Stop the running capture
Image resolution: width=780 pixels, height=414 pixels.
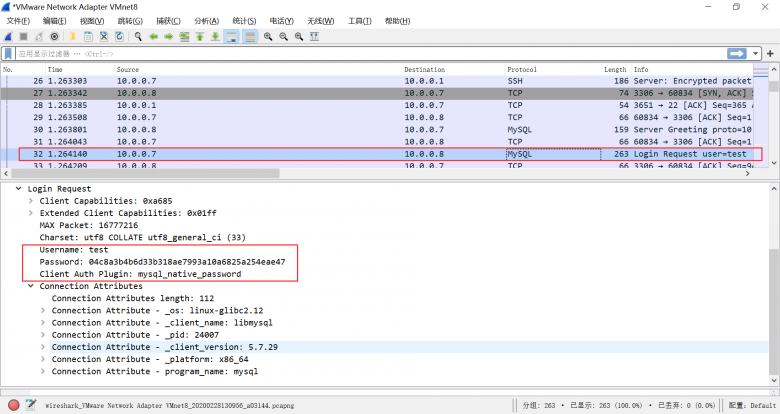click(23, 36)
